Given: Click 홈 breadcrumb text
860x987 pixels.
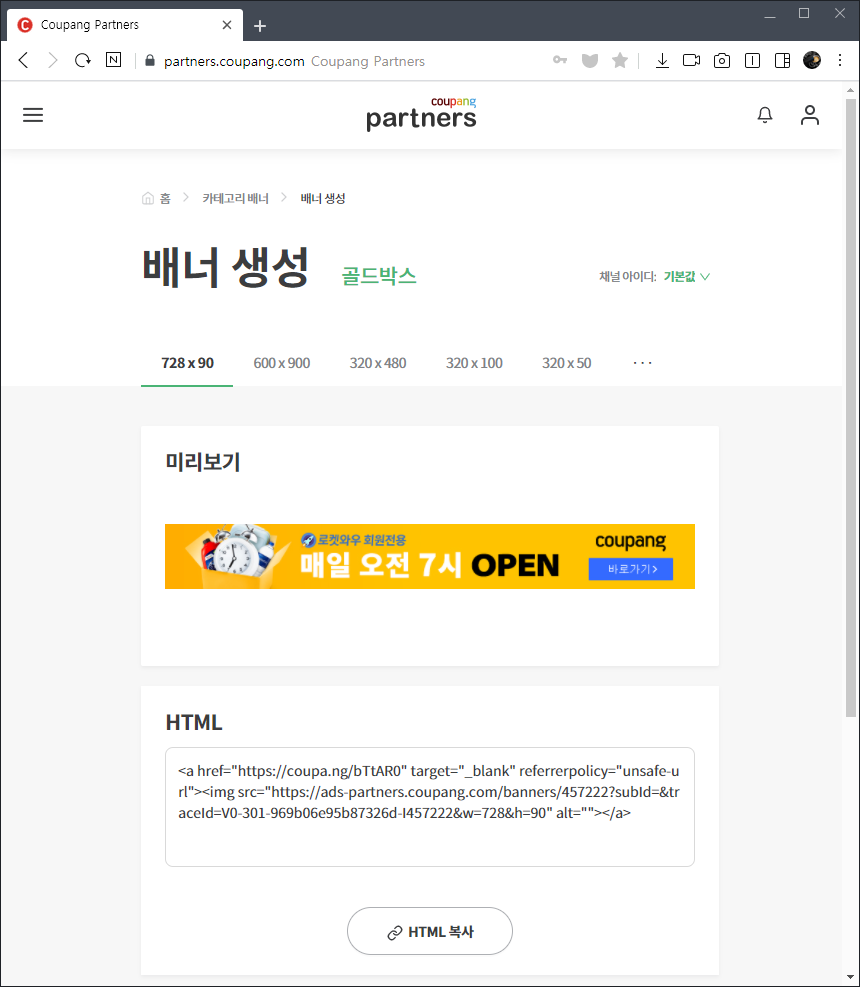Looking at the screenshot, I should tap(165, 198).
